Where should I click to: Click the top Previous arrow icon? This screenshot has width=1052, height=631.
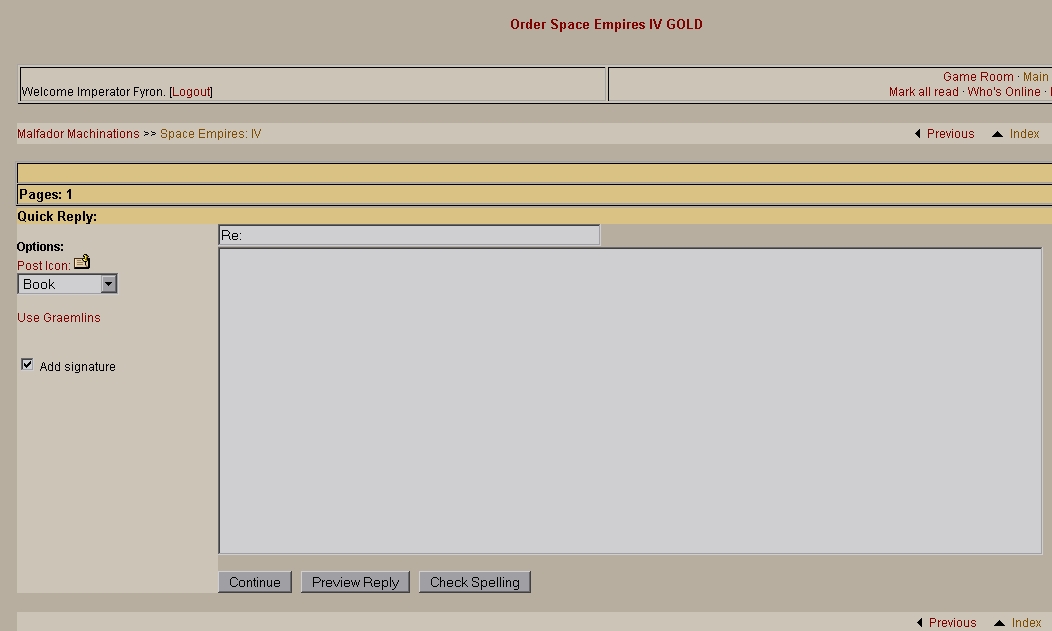click(x=918, y=134)
